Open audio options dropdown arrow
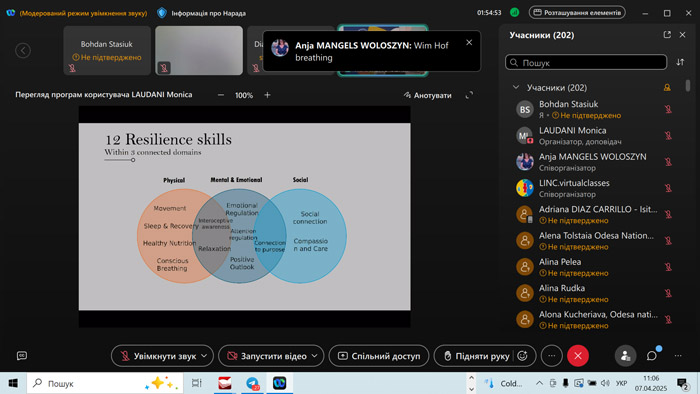Screen dimensions: 700x394 (204, 356)
